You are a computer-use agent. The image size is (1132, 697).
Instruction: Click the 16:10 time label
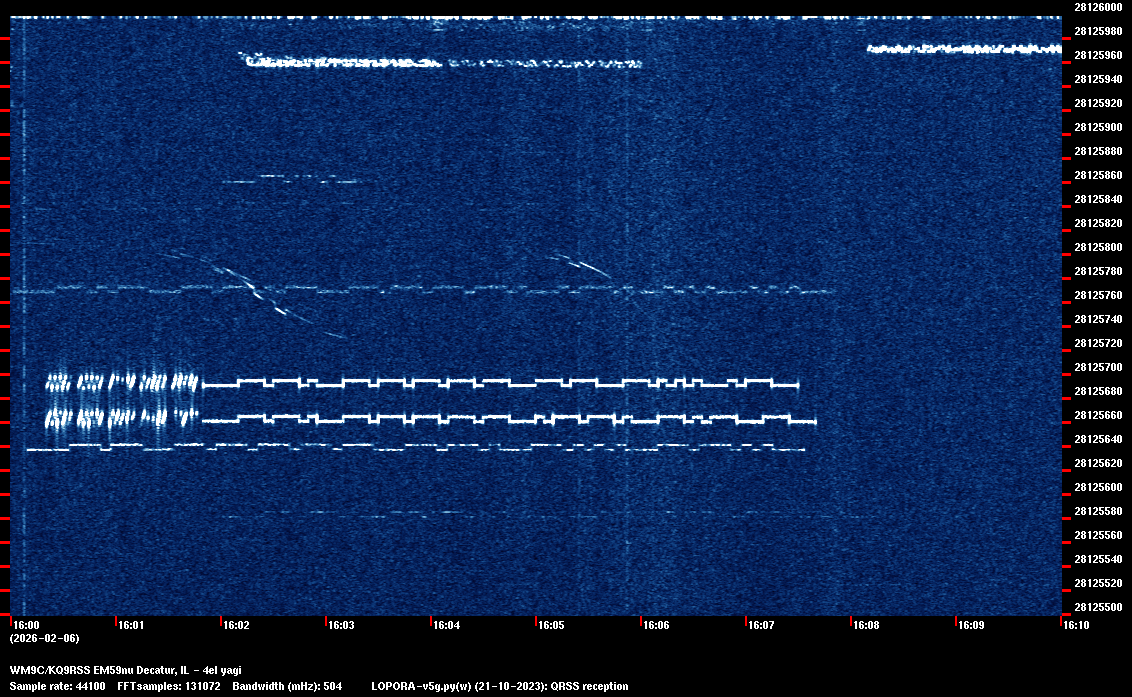point(1076,625)
